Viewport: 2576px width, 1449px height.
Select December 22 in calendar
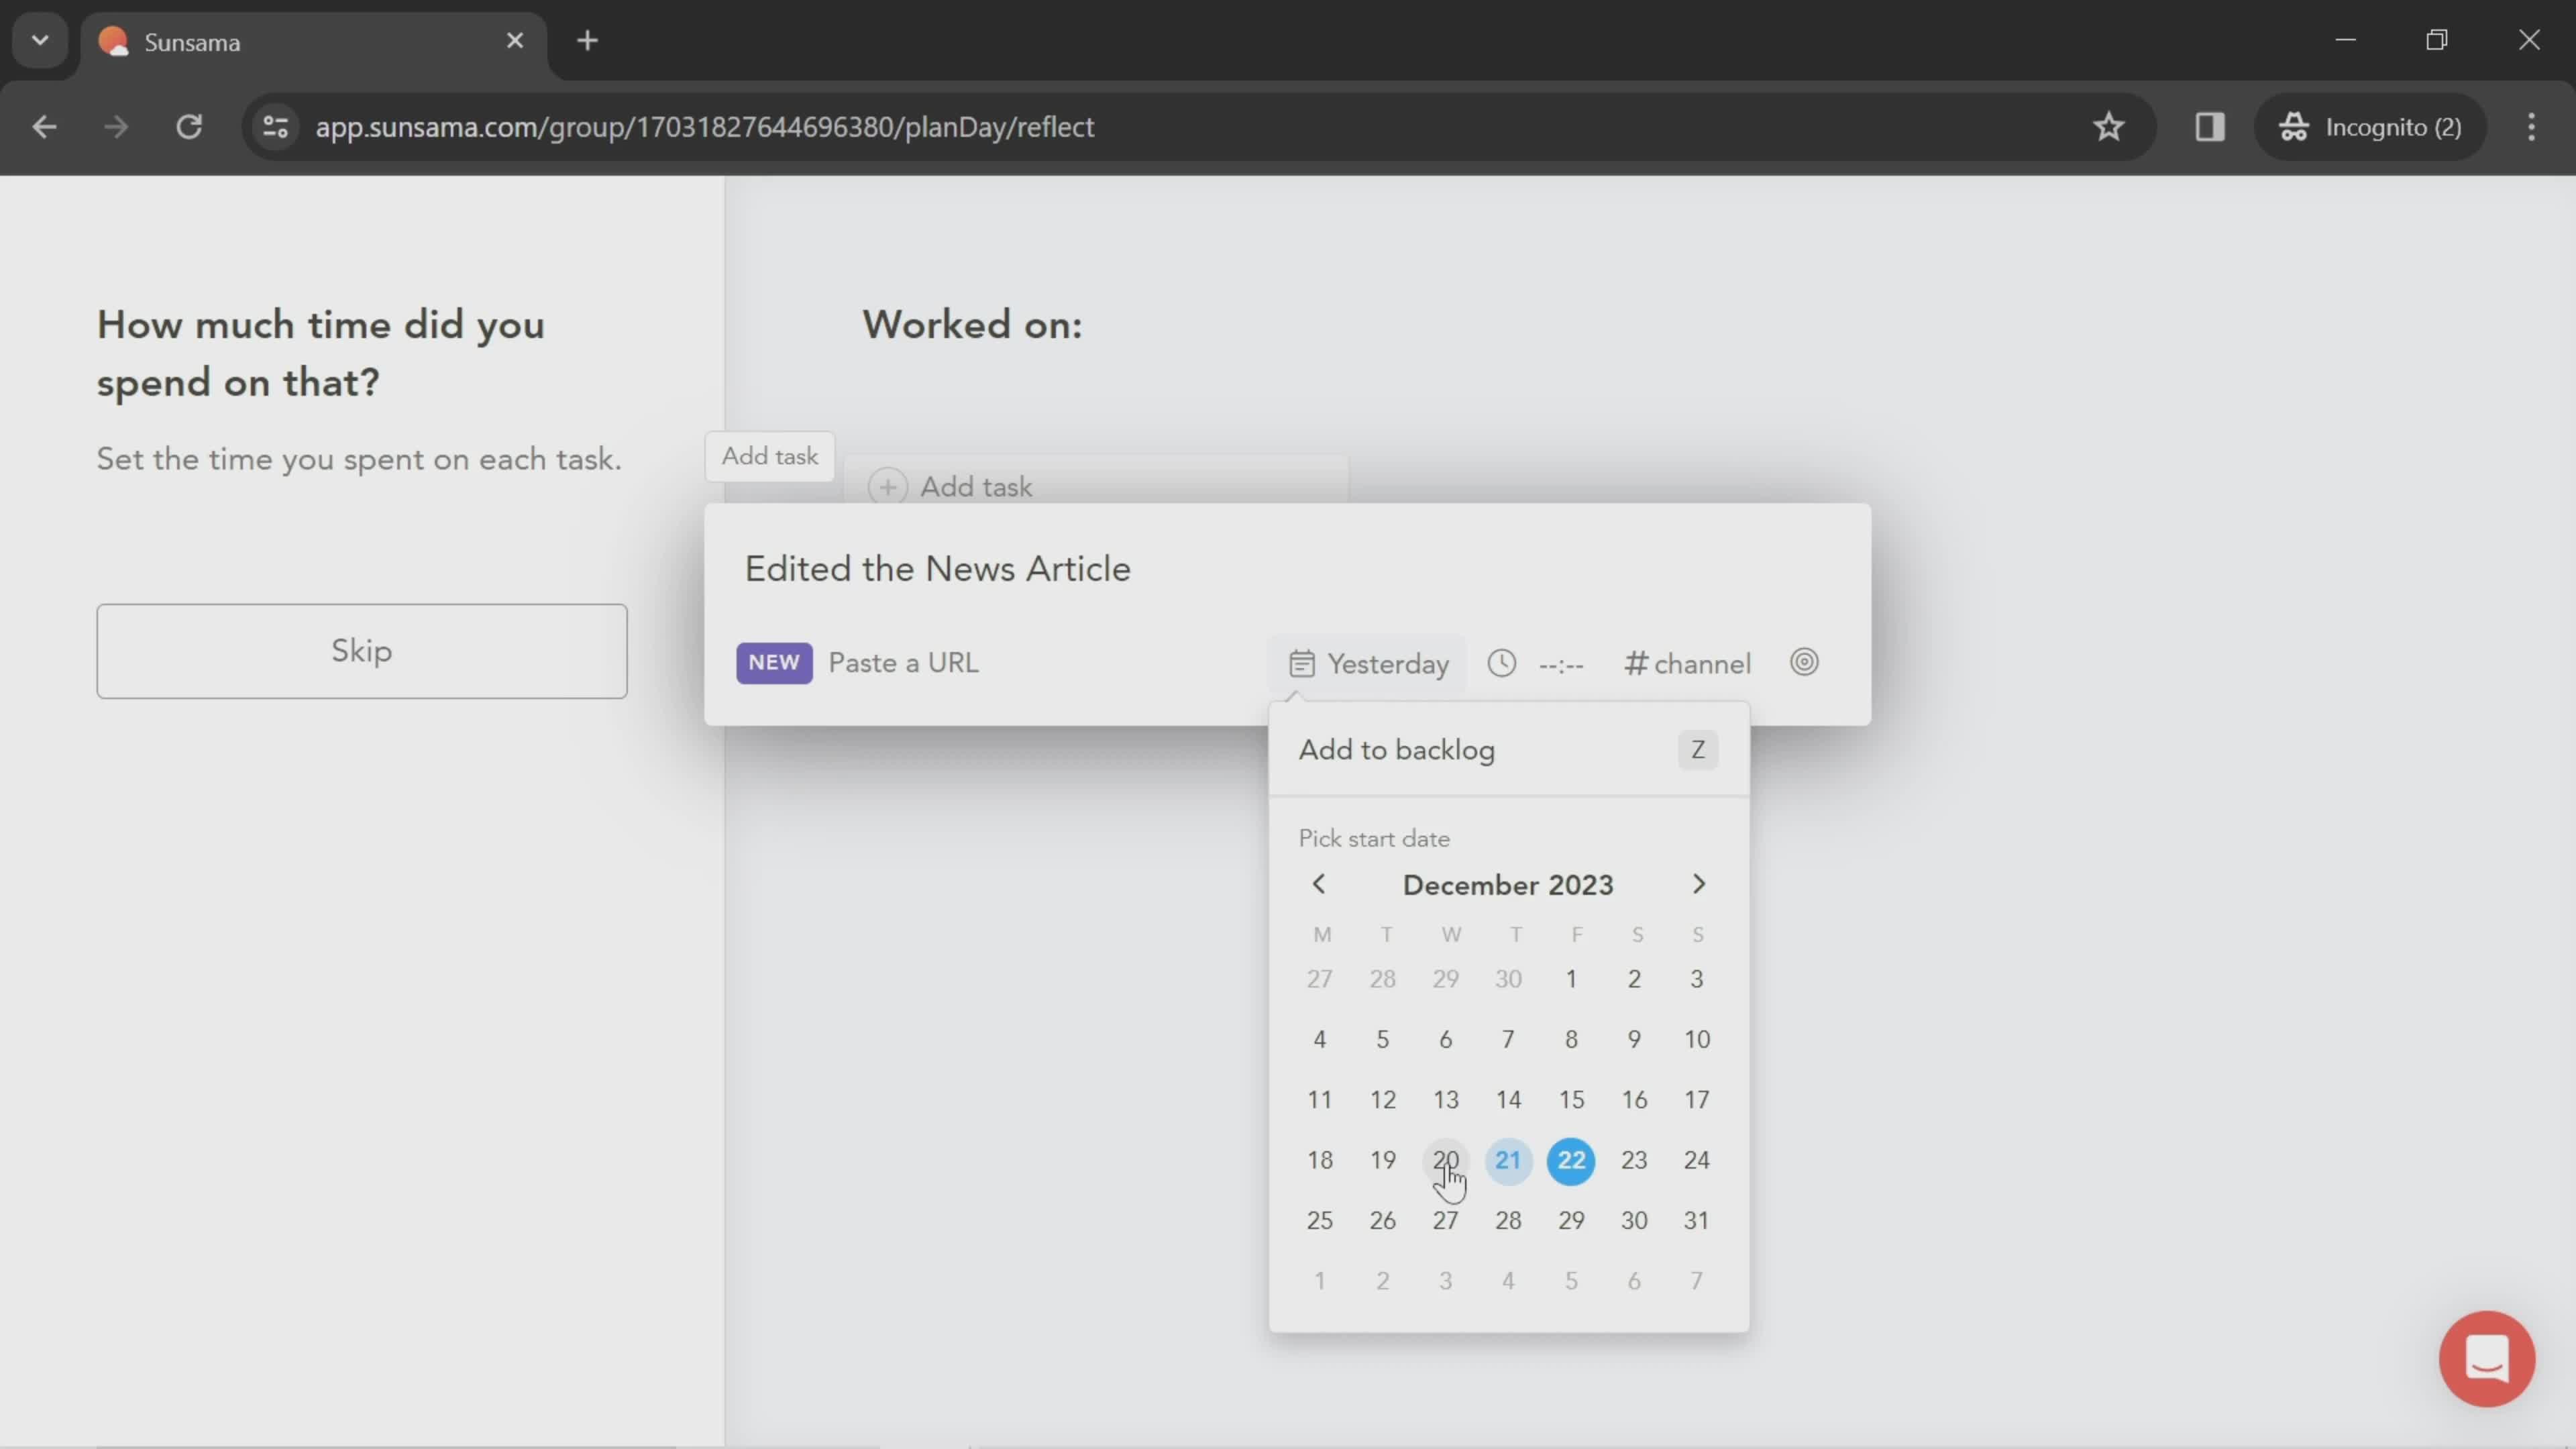(1571, 1160)
